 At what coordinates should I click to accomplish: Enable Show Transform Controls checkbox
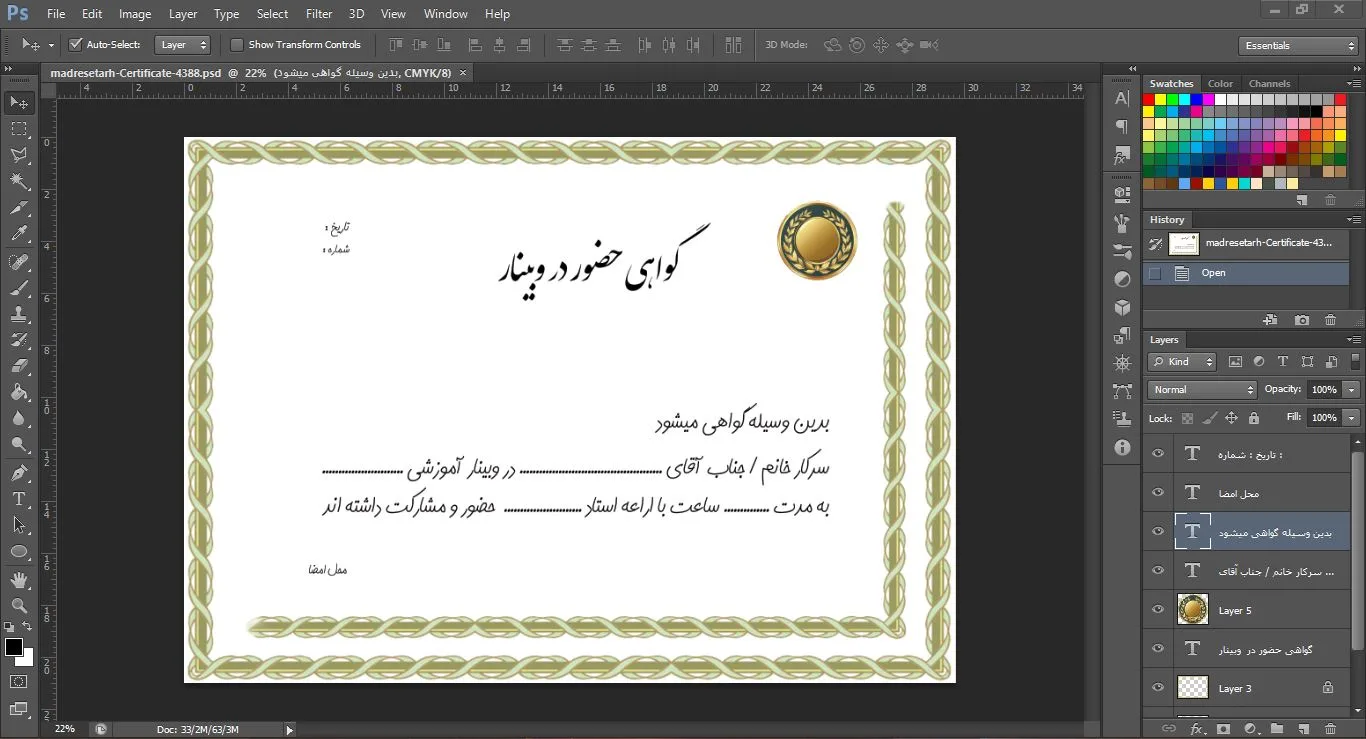pyautogui.click(x=237, y=44)
